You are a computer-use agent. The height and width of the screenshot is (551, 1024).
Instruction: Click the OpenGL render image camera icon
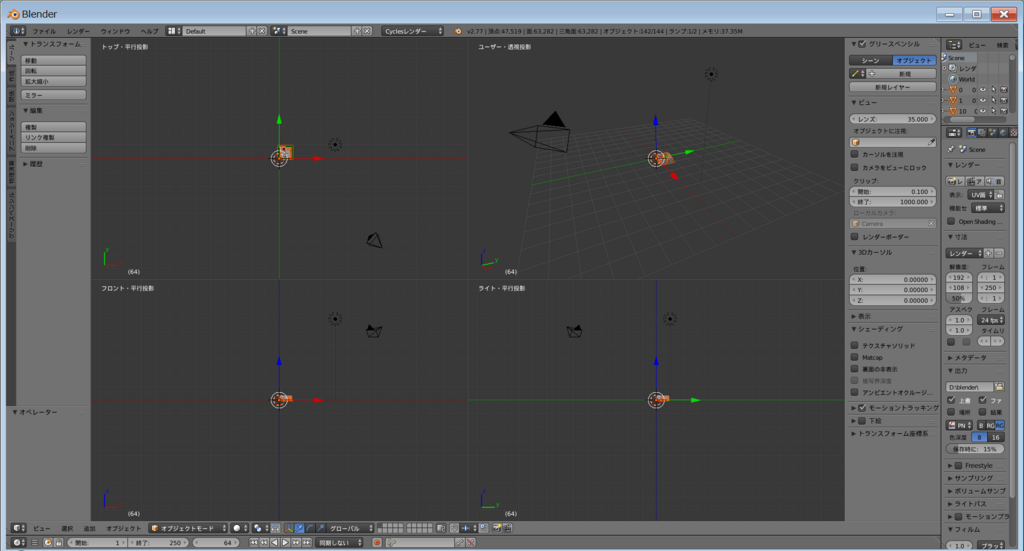[x=496, y=528]
